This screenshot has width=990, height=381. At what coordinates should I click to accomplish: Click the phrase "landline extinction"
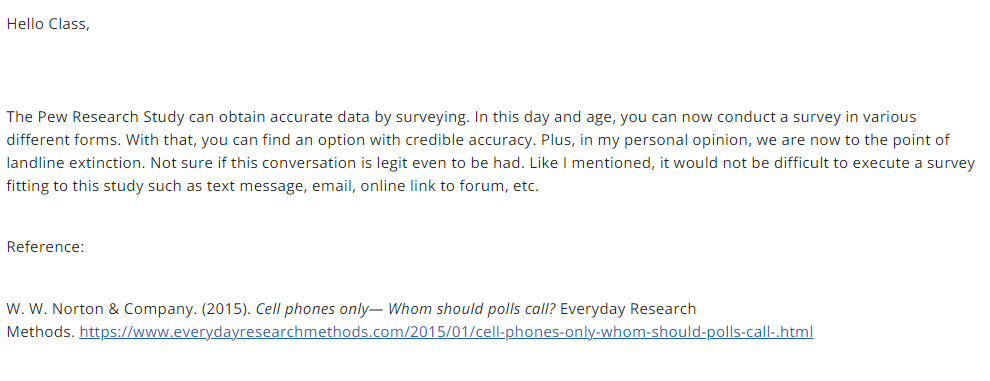tap(76, 163)
